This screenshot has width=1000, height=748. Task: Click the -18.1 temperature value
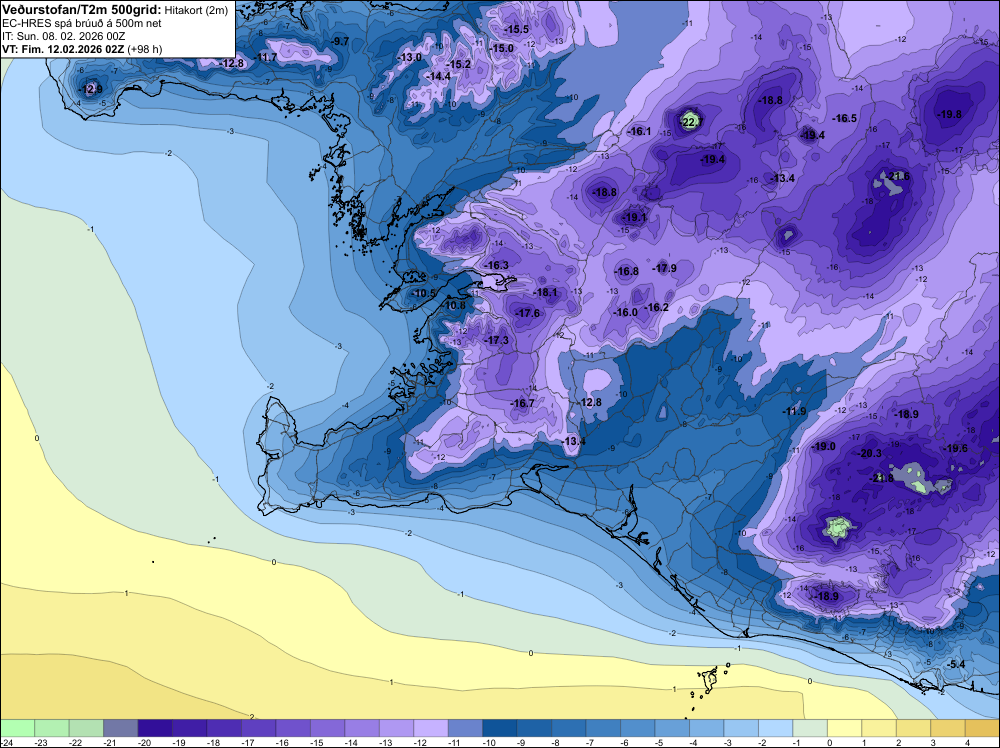[x=545, y=293]
